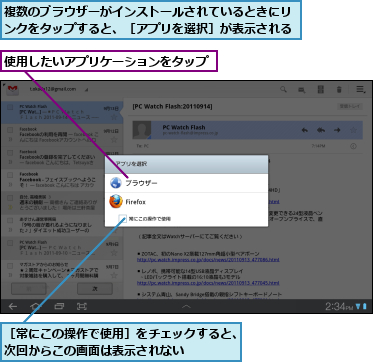Screen dimensions: 373x362
Task: Tap the yellow importance marker of 自分 conversation
Action: point(10,207)
